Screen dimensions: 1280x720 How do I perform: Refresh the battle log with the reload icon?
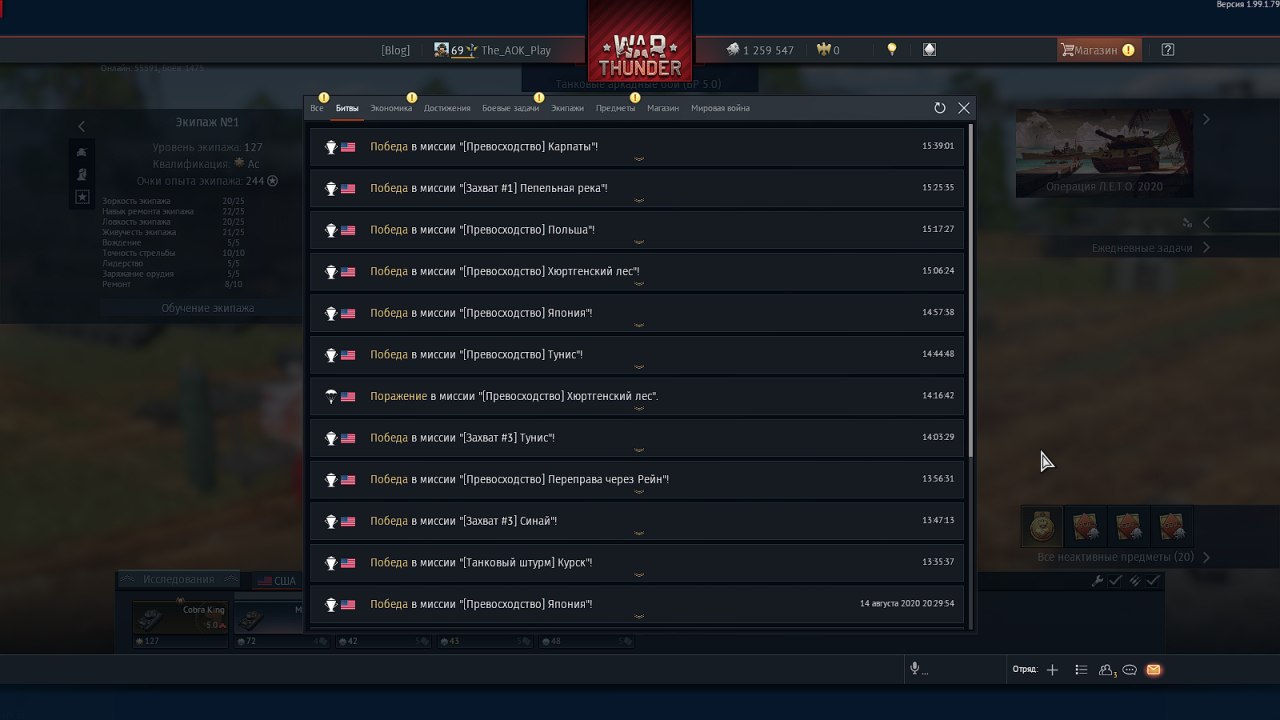[x=939, y=108]
